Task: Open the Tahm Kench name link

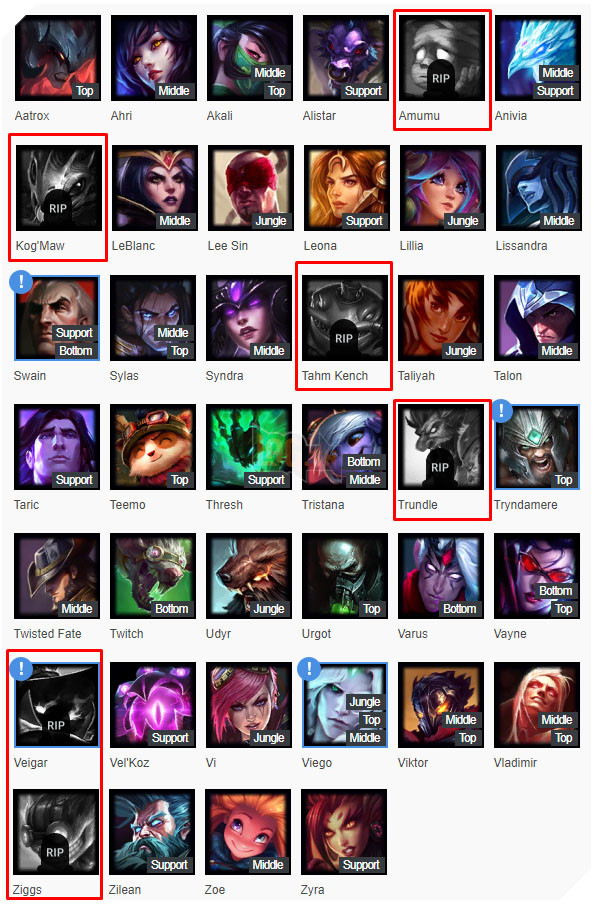Action: tap(335, 376)
